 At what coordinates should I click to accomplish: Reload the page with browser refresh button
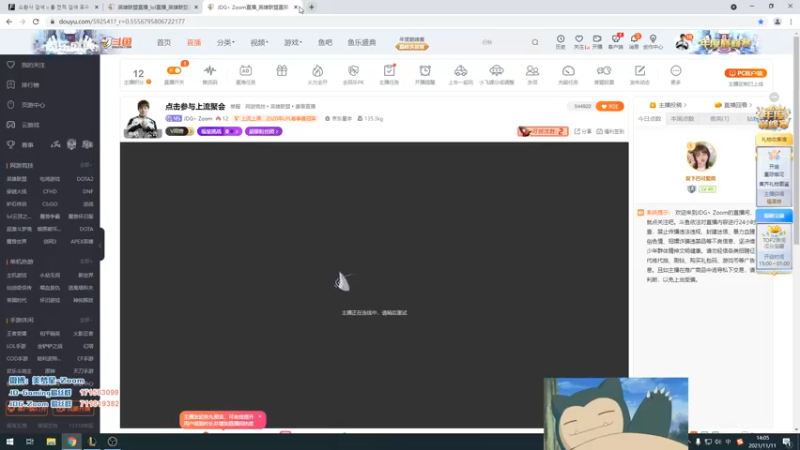pyautogui.click(x=36, y=21)
